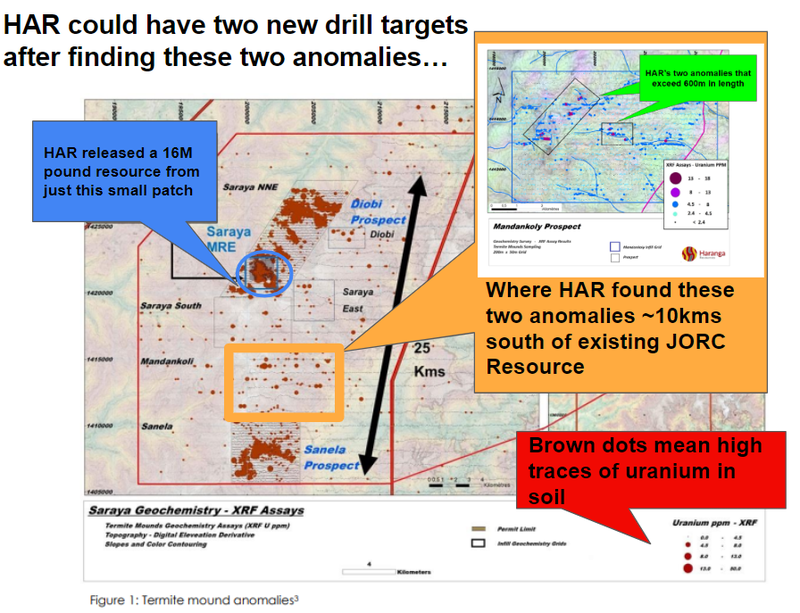Open the green anomalies callout on inset map
This screenshot has height=613, width=800.
(x=697, y=79)
